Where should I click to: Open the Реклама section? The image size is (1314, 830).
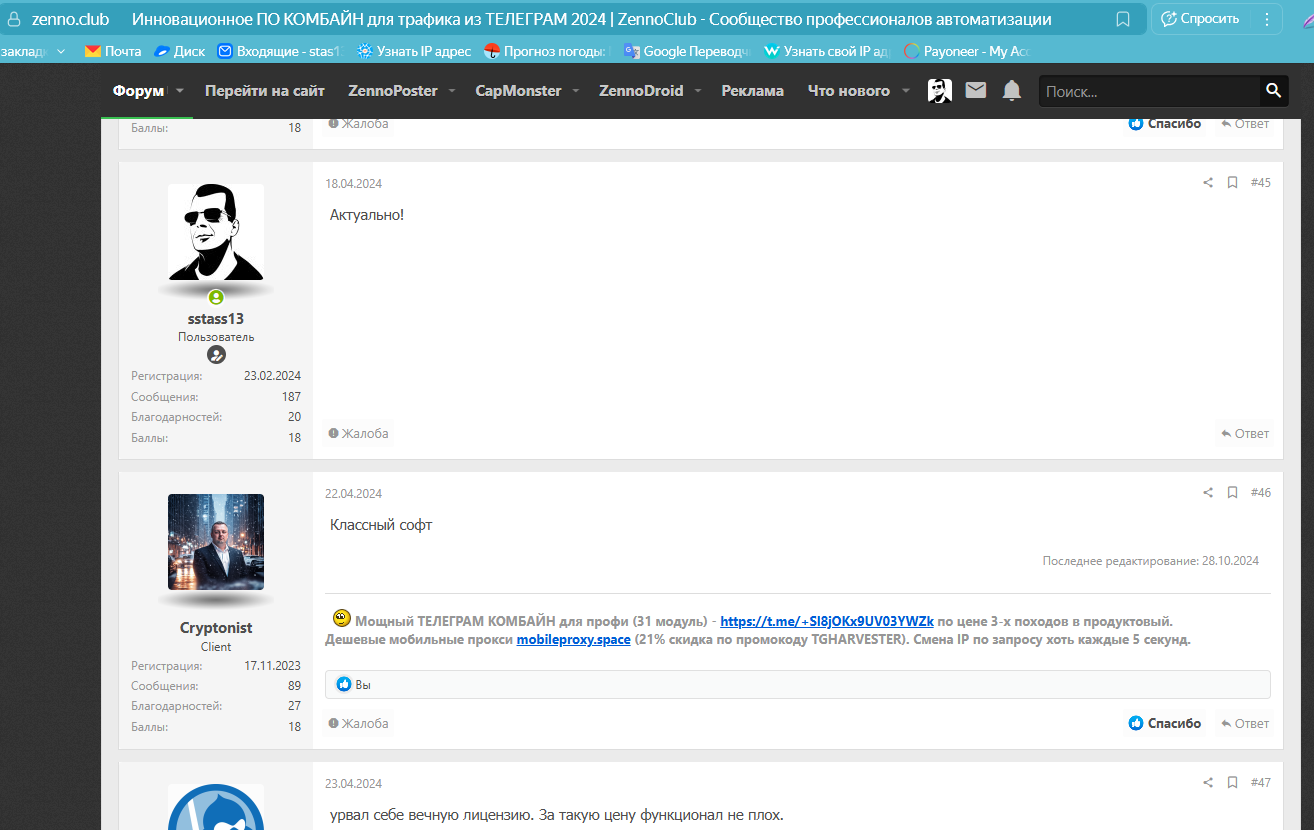coord(753,91)
